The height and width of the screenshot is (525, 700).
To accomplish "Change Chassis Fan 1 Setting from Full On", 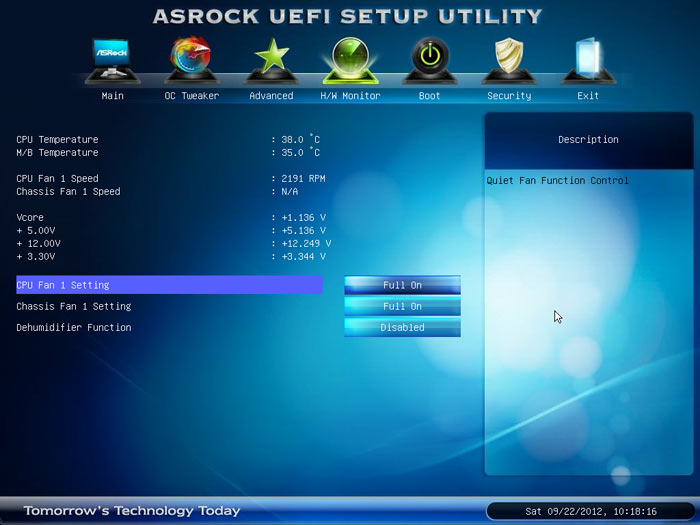I will pos(402,306).
